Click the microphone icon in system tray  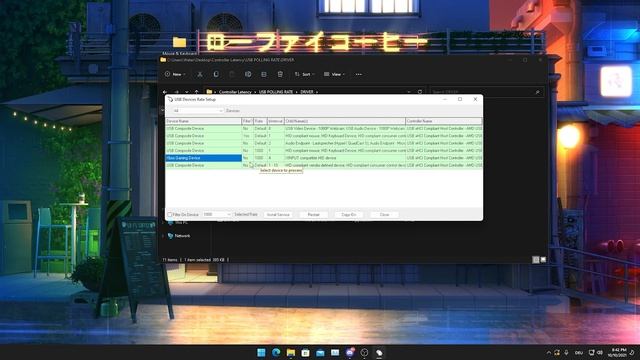566,353
